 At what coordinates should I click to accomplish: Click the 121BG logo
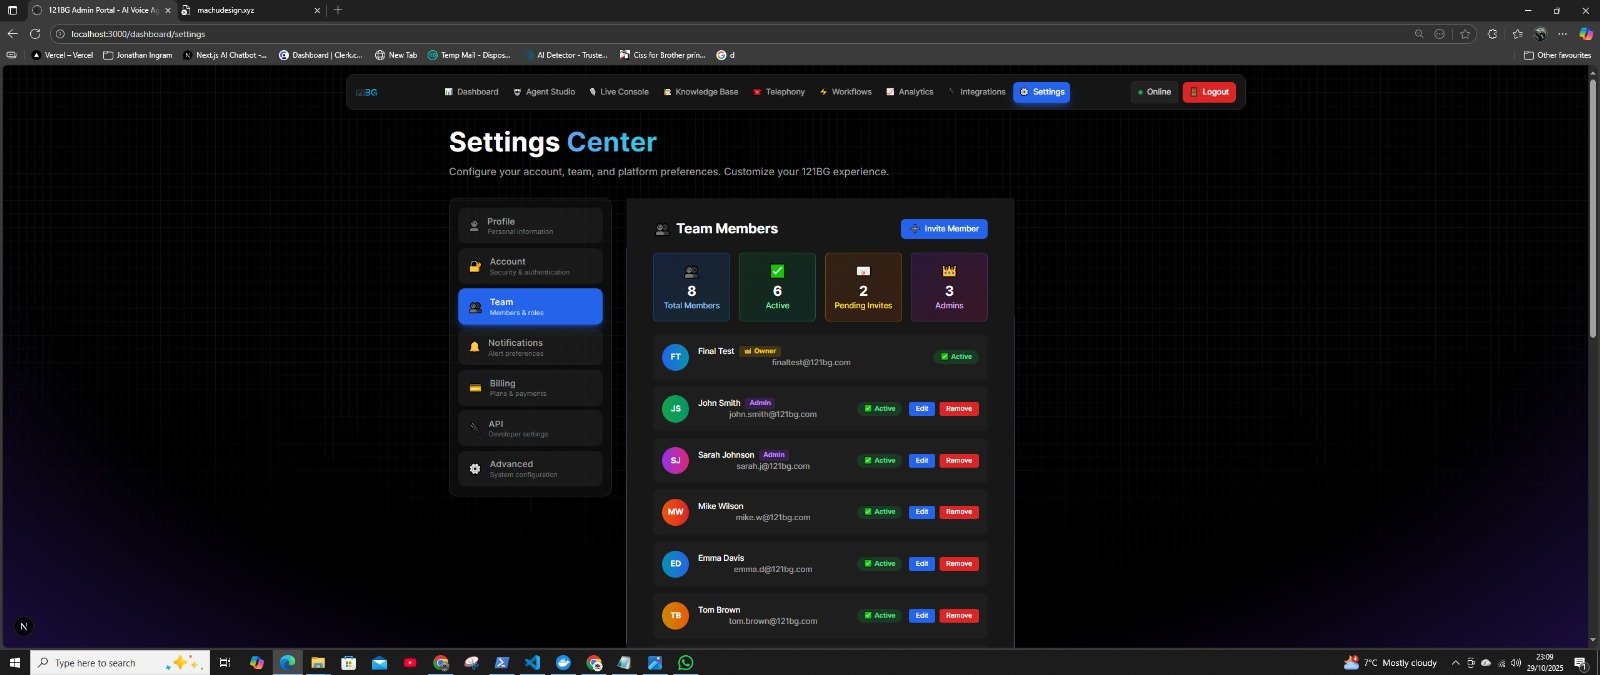366,92
